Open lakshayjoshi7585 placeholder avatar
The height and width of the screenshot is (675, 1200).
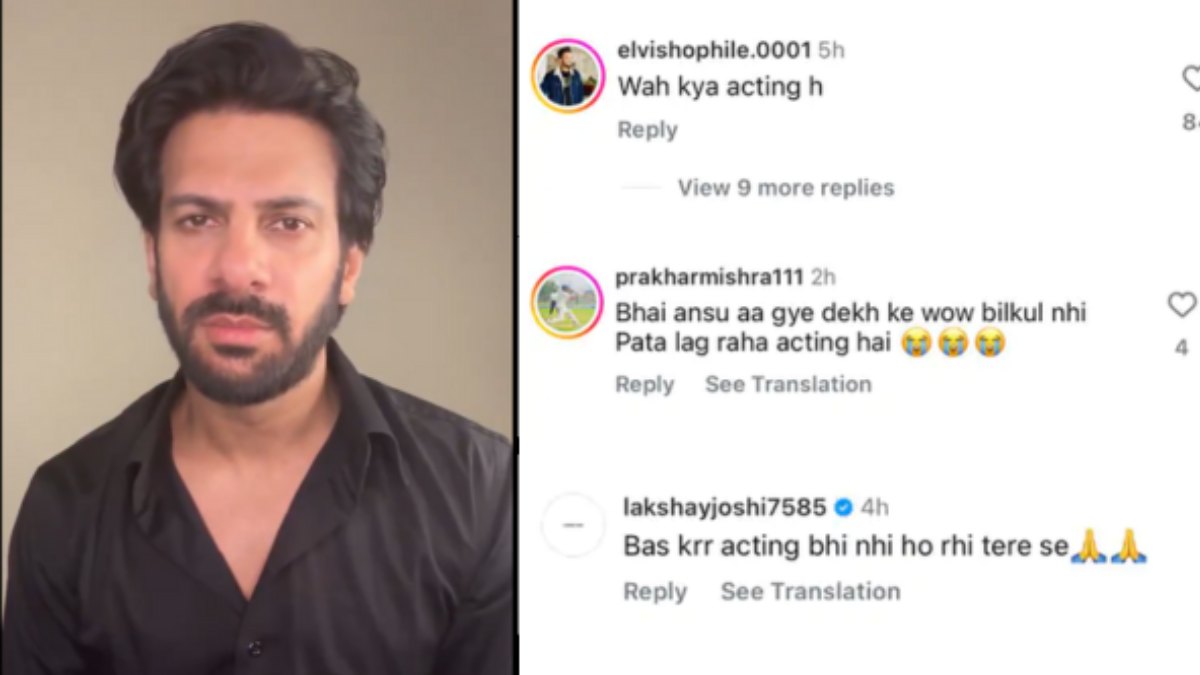click(x=573, y=525)
